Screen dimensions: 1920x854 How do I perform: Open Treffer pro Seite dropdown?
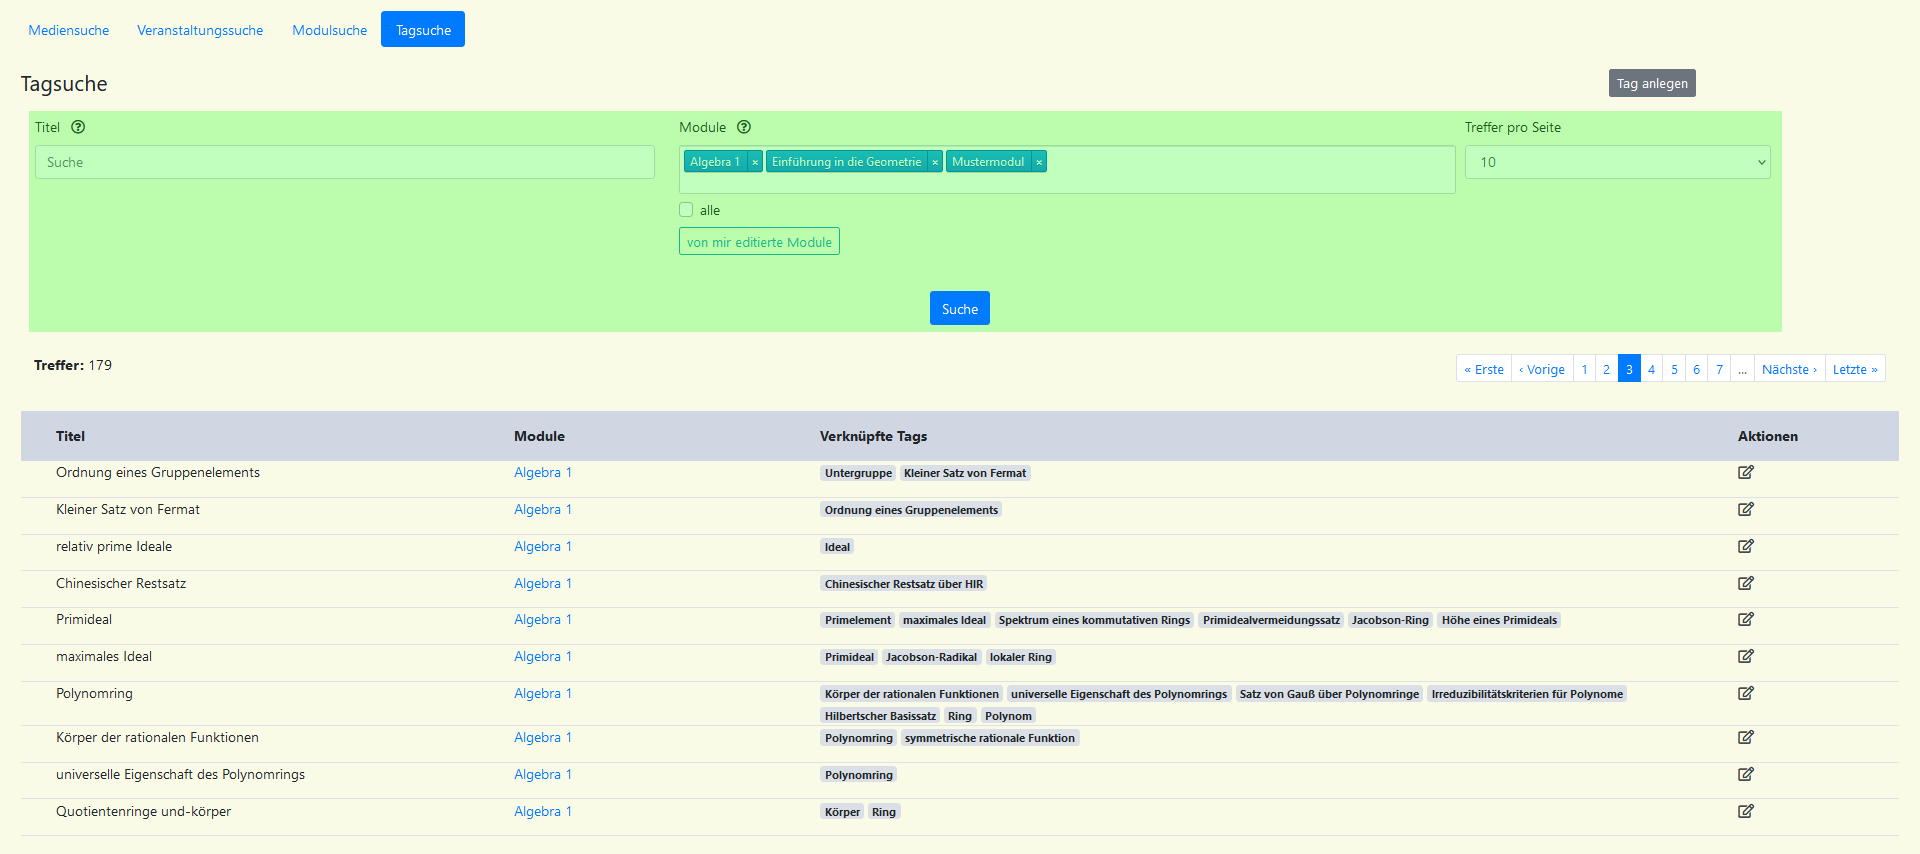pyautogui.click(x=1617, y=162)
